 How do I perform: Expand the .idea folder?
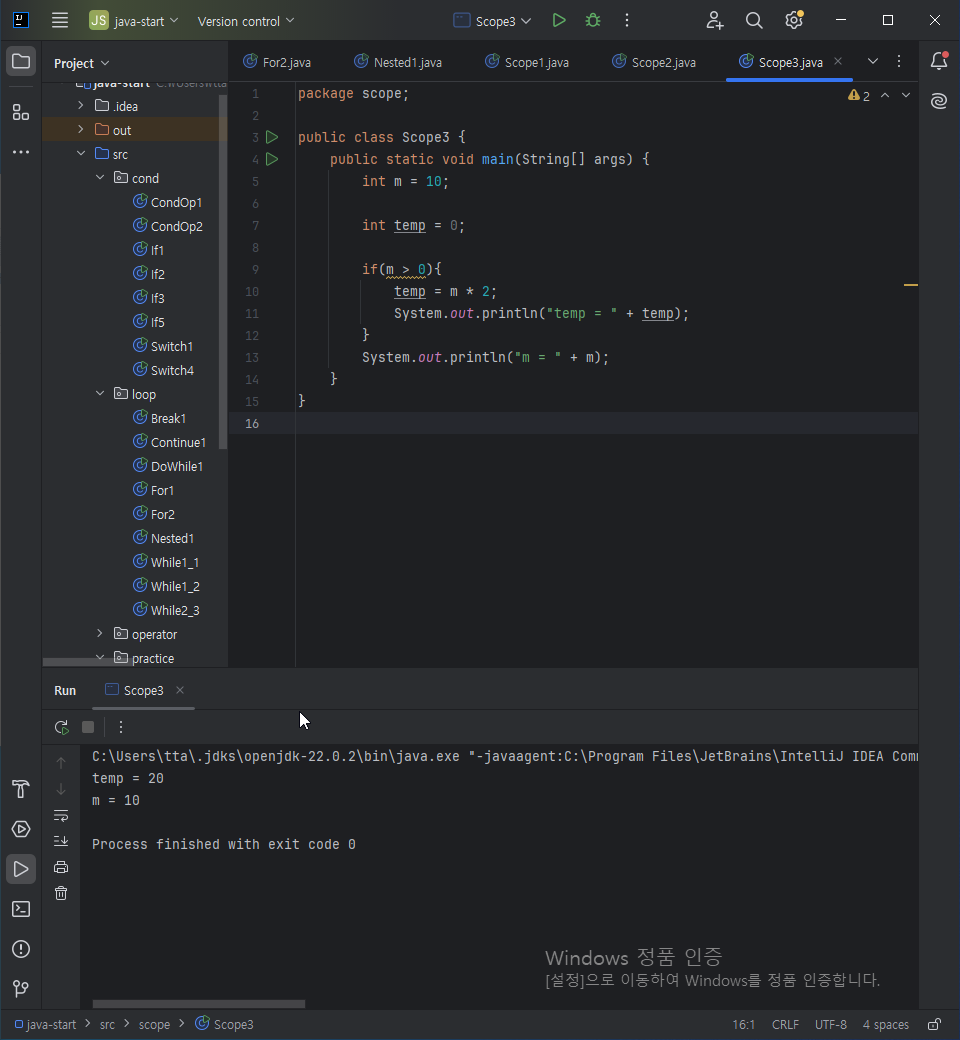(x=81, y=105)
